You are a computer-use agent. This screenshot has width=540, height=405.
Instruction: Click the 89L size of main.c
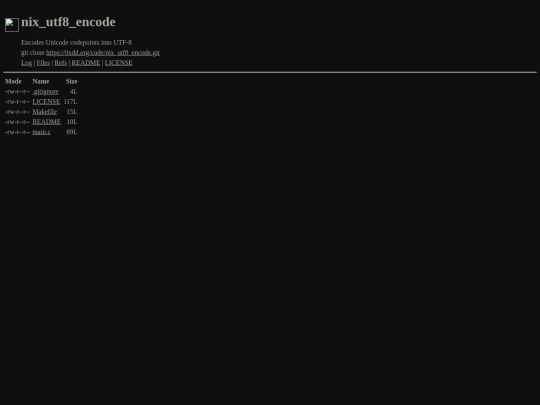(x=72, y=132)
